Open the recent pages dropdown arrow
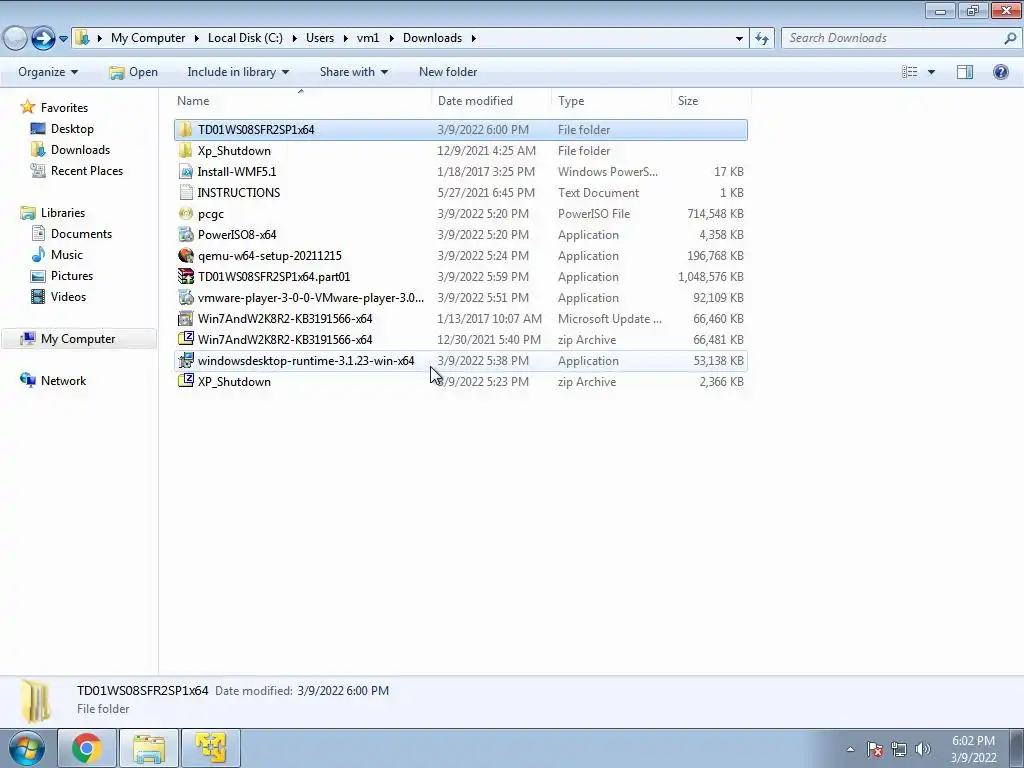 (x=63, y=39)
